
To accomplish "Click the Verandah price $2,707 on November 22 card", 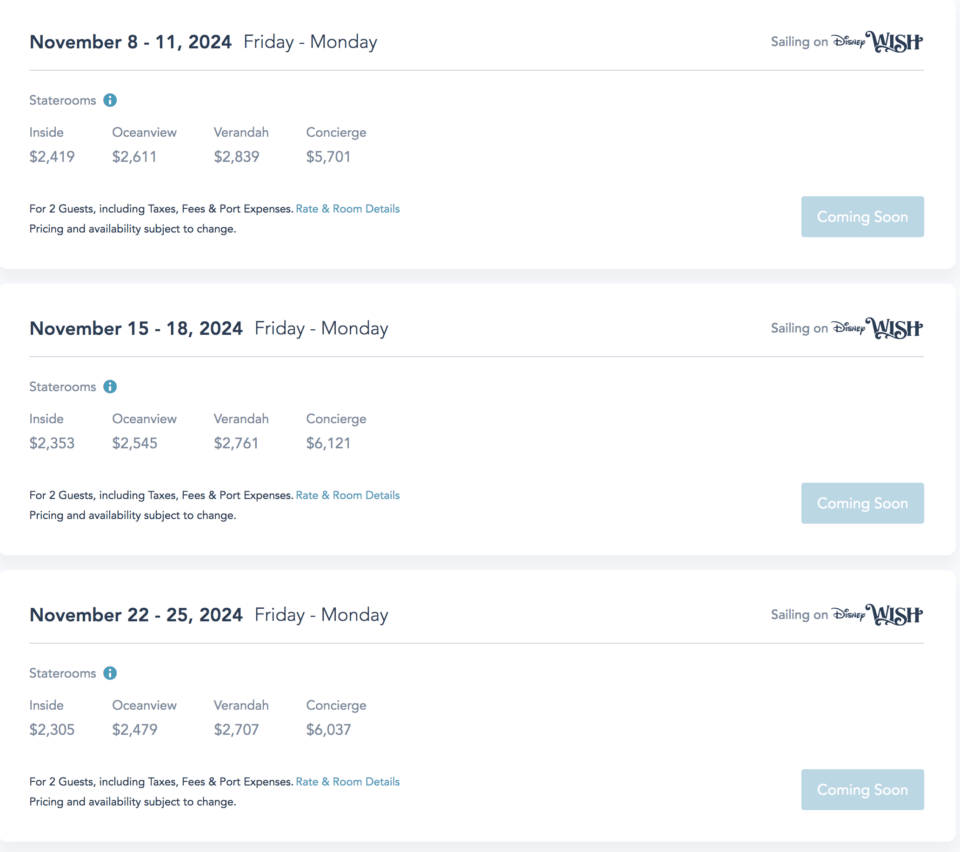I will tap(235, 729).
